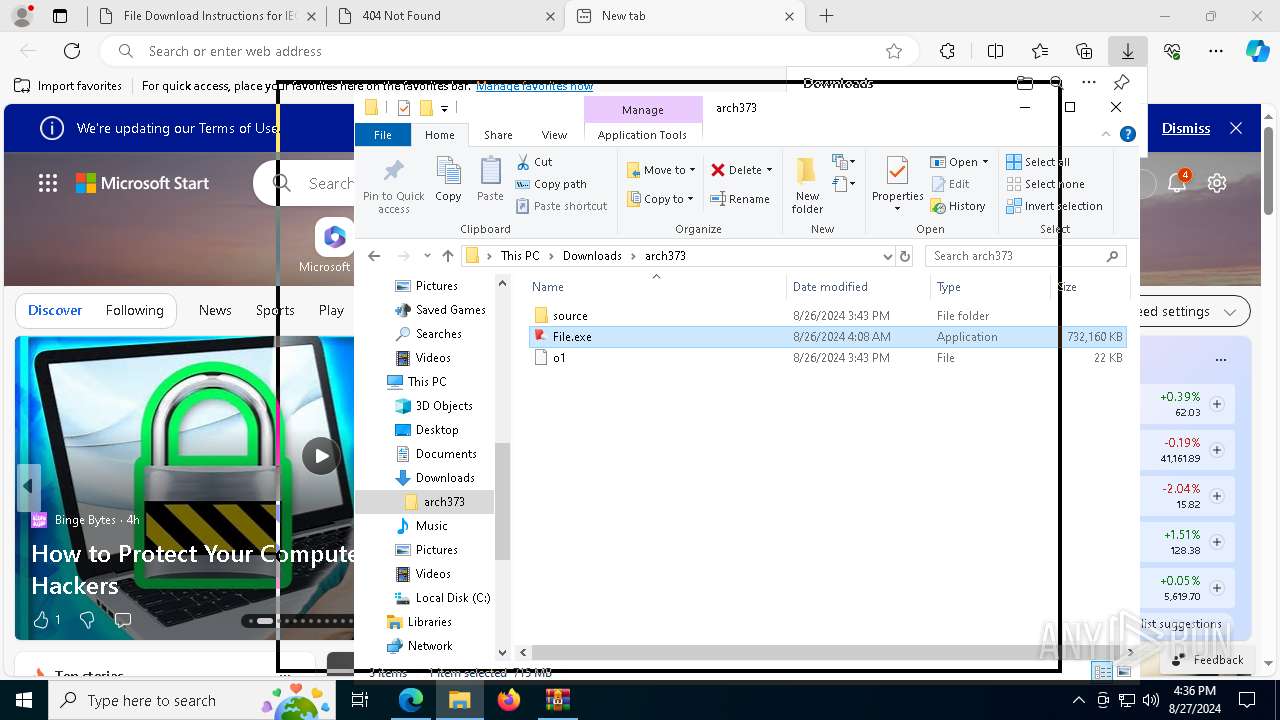Pin the Edge Downloads panel
Image resolution: width=1280 pixels, height=720 pixels.
click(x=1121, y=83)
